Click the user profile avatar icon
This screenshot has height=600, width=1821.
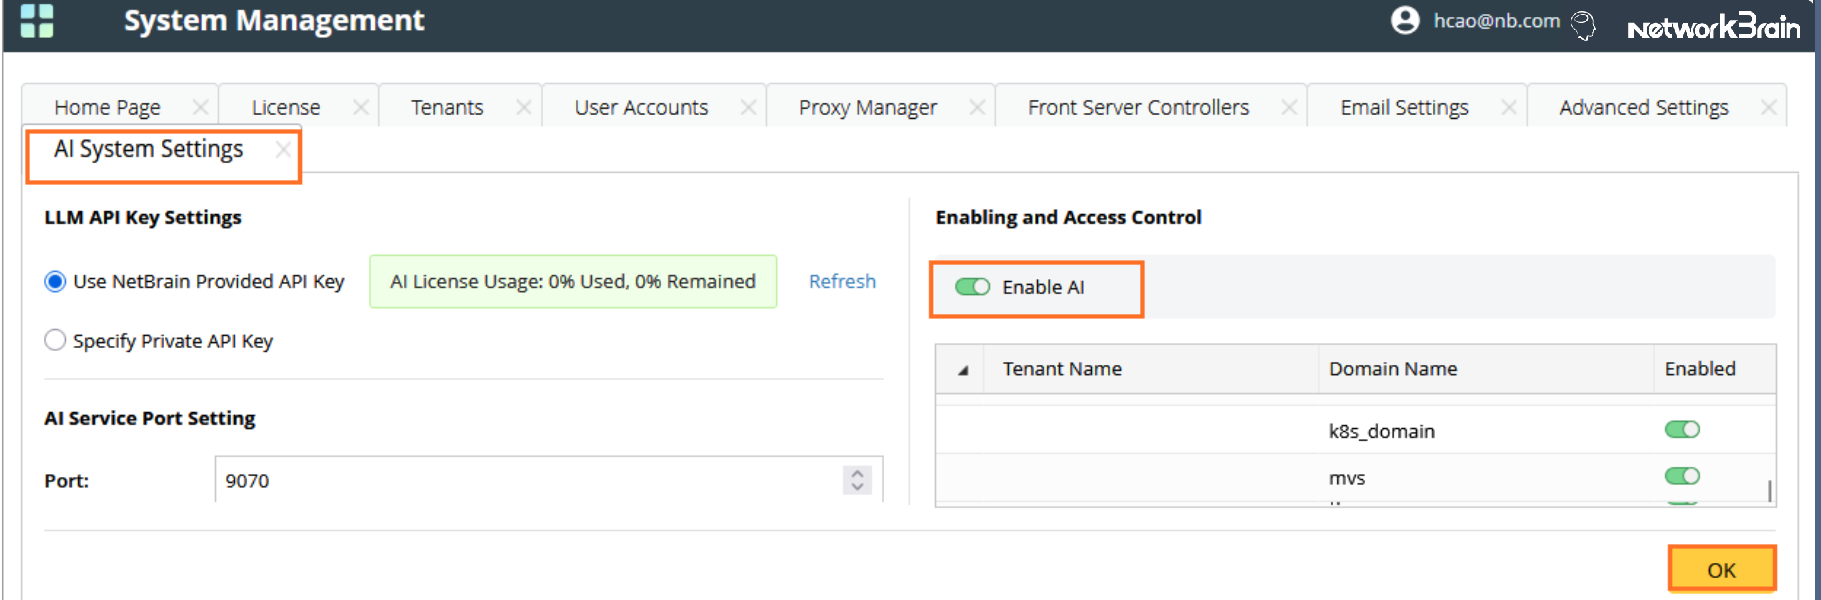point(1405,20)
